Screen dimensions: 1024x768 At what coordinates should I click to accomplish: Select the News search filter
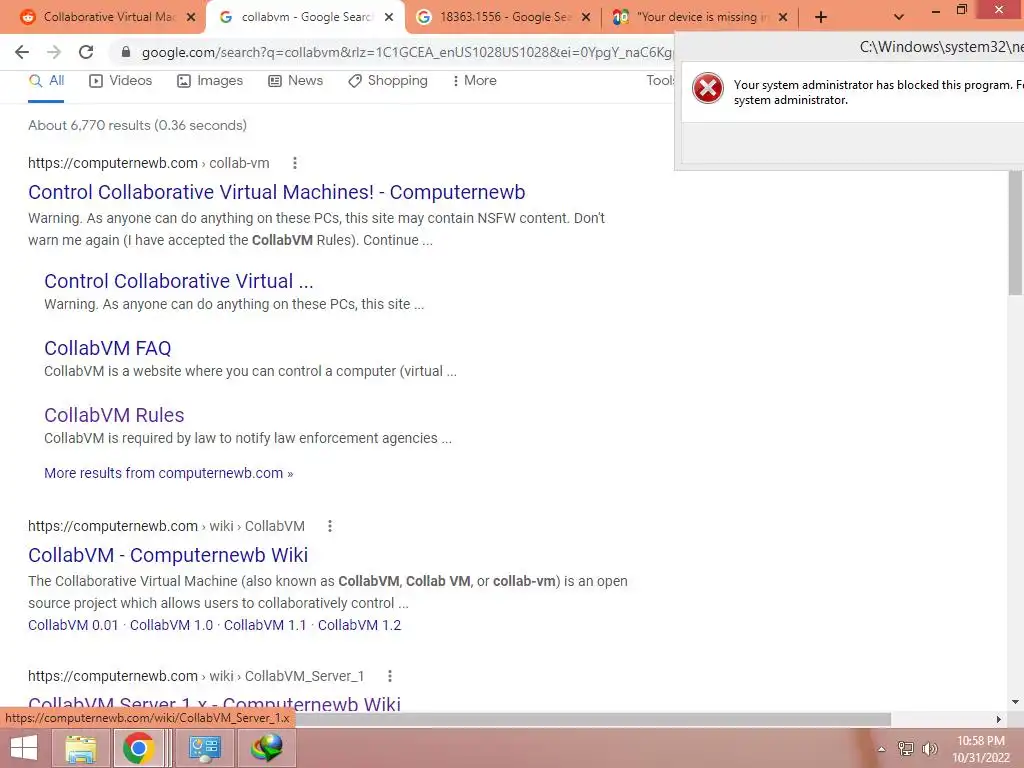click(296, 80)
